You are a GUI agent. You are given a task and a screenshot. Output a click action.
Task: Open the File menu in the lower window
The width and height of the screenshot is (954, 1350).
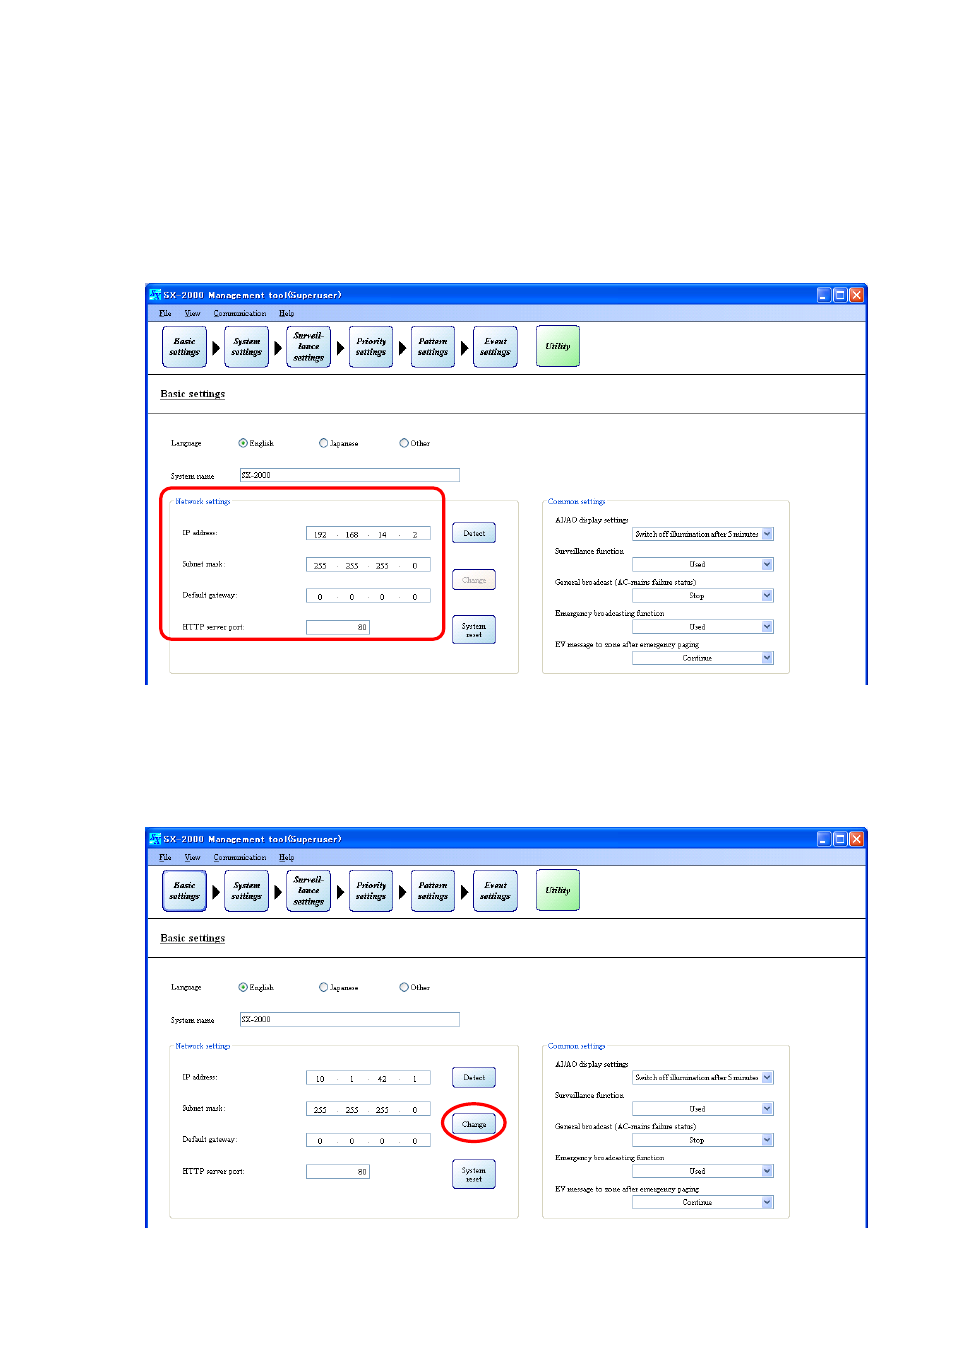pos(165,857)
